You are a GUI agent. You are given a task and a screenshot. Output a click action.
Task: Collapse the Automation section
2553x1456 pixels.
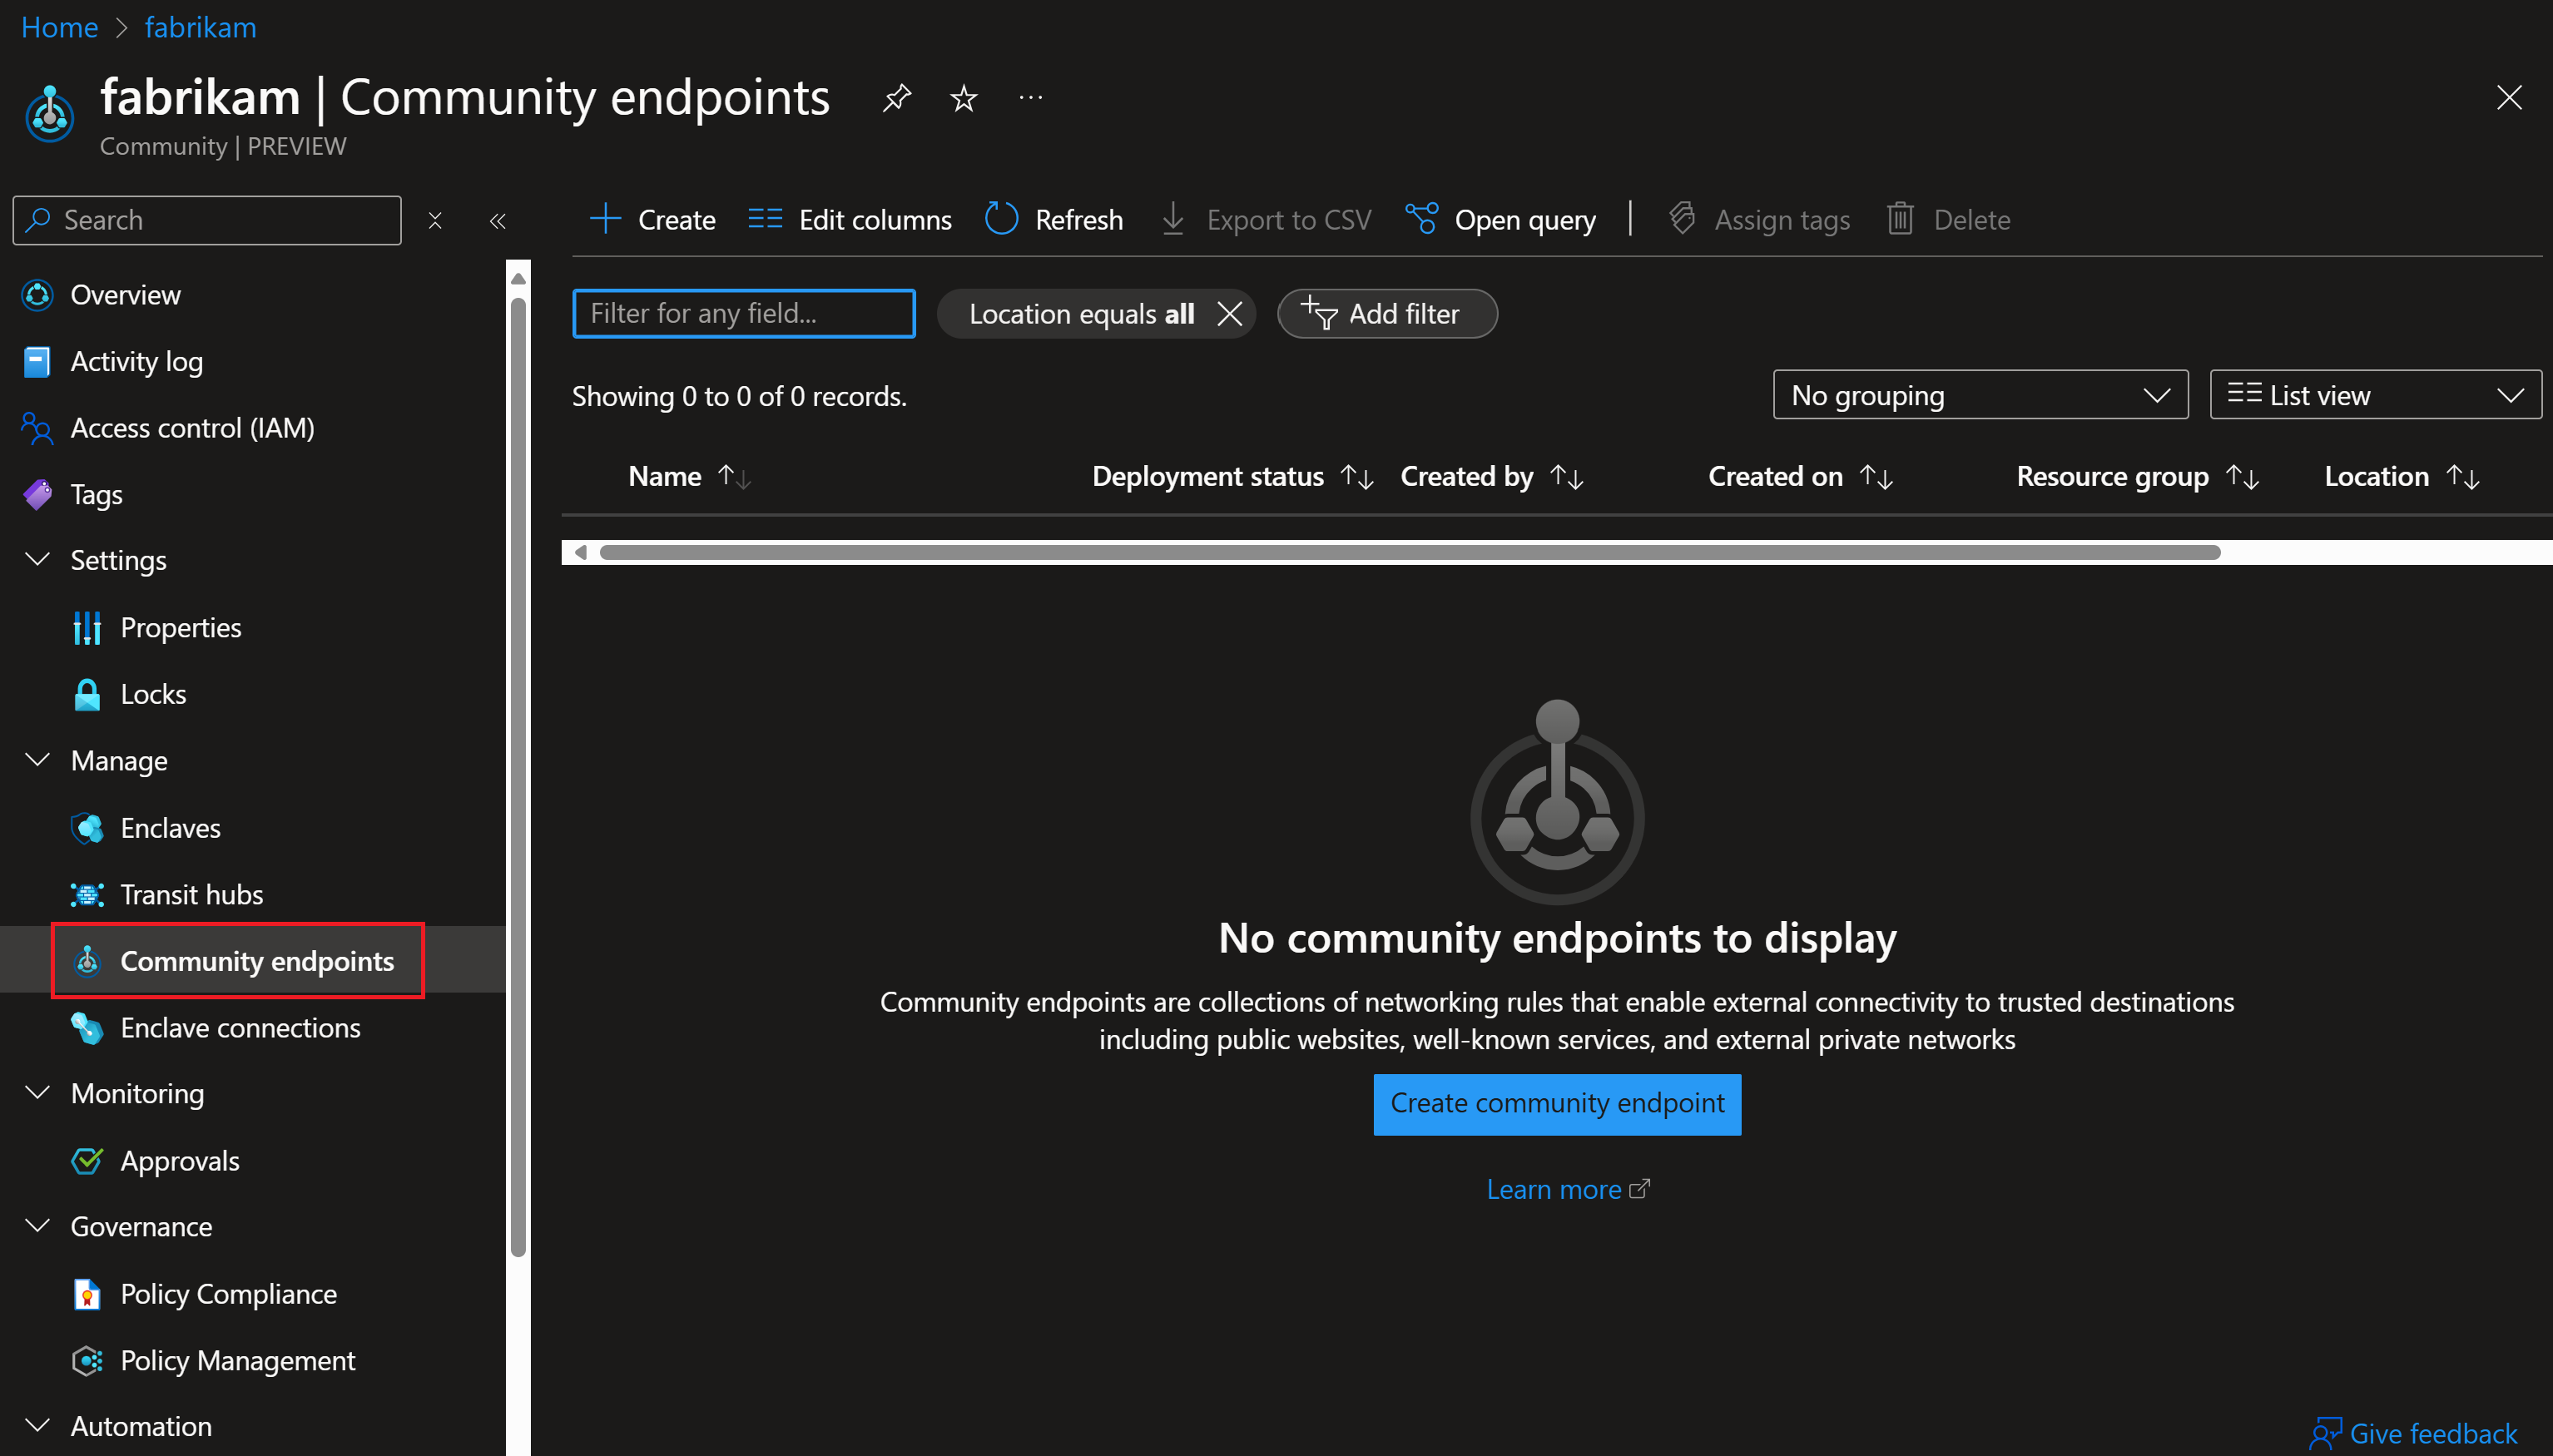coord(38,1425)
